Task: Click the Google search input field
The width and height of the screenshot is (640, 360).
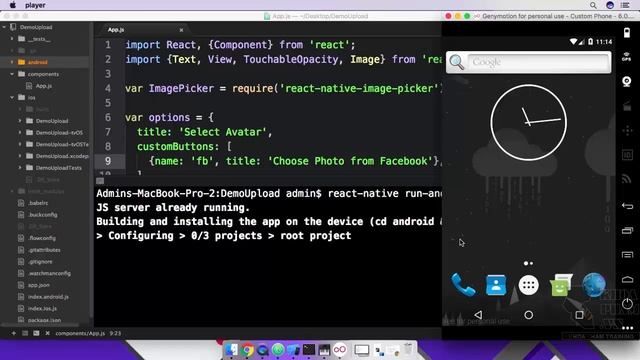Action: tap(538, 62)
